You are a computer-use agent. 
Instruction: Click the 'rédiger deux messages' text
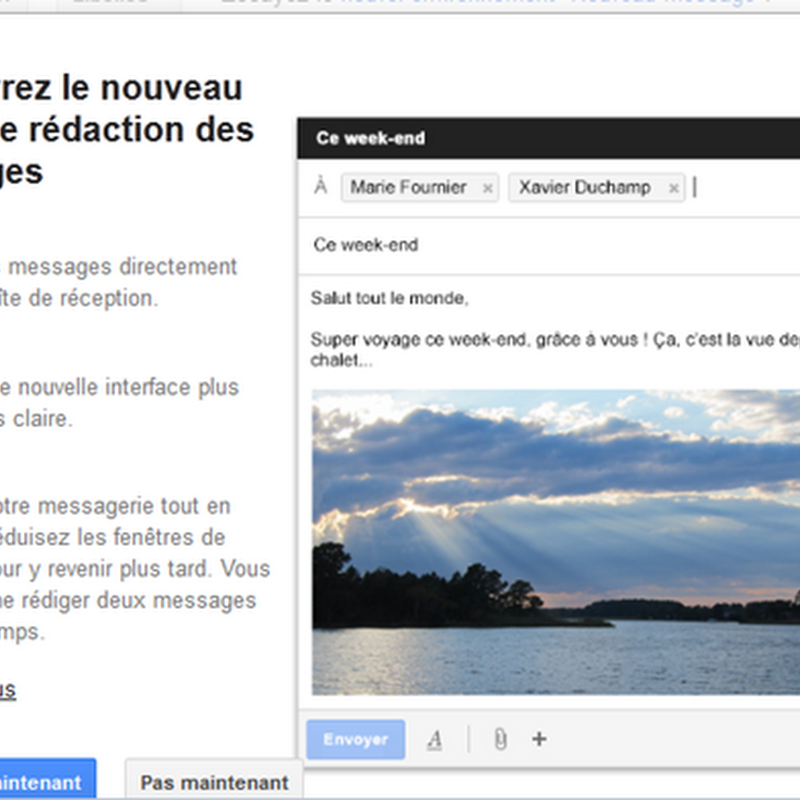pos(138,601)
